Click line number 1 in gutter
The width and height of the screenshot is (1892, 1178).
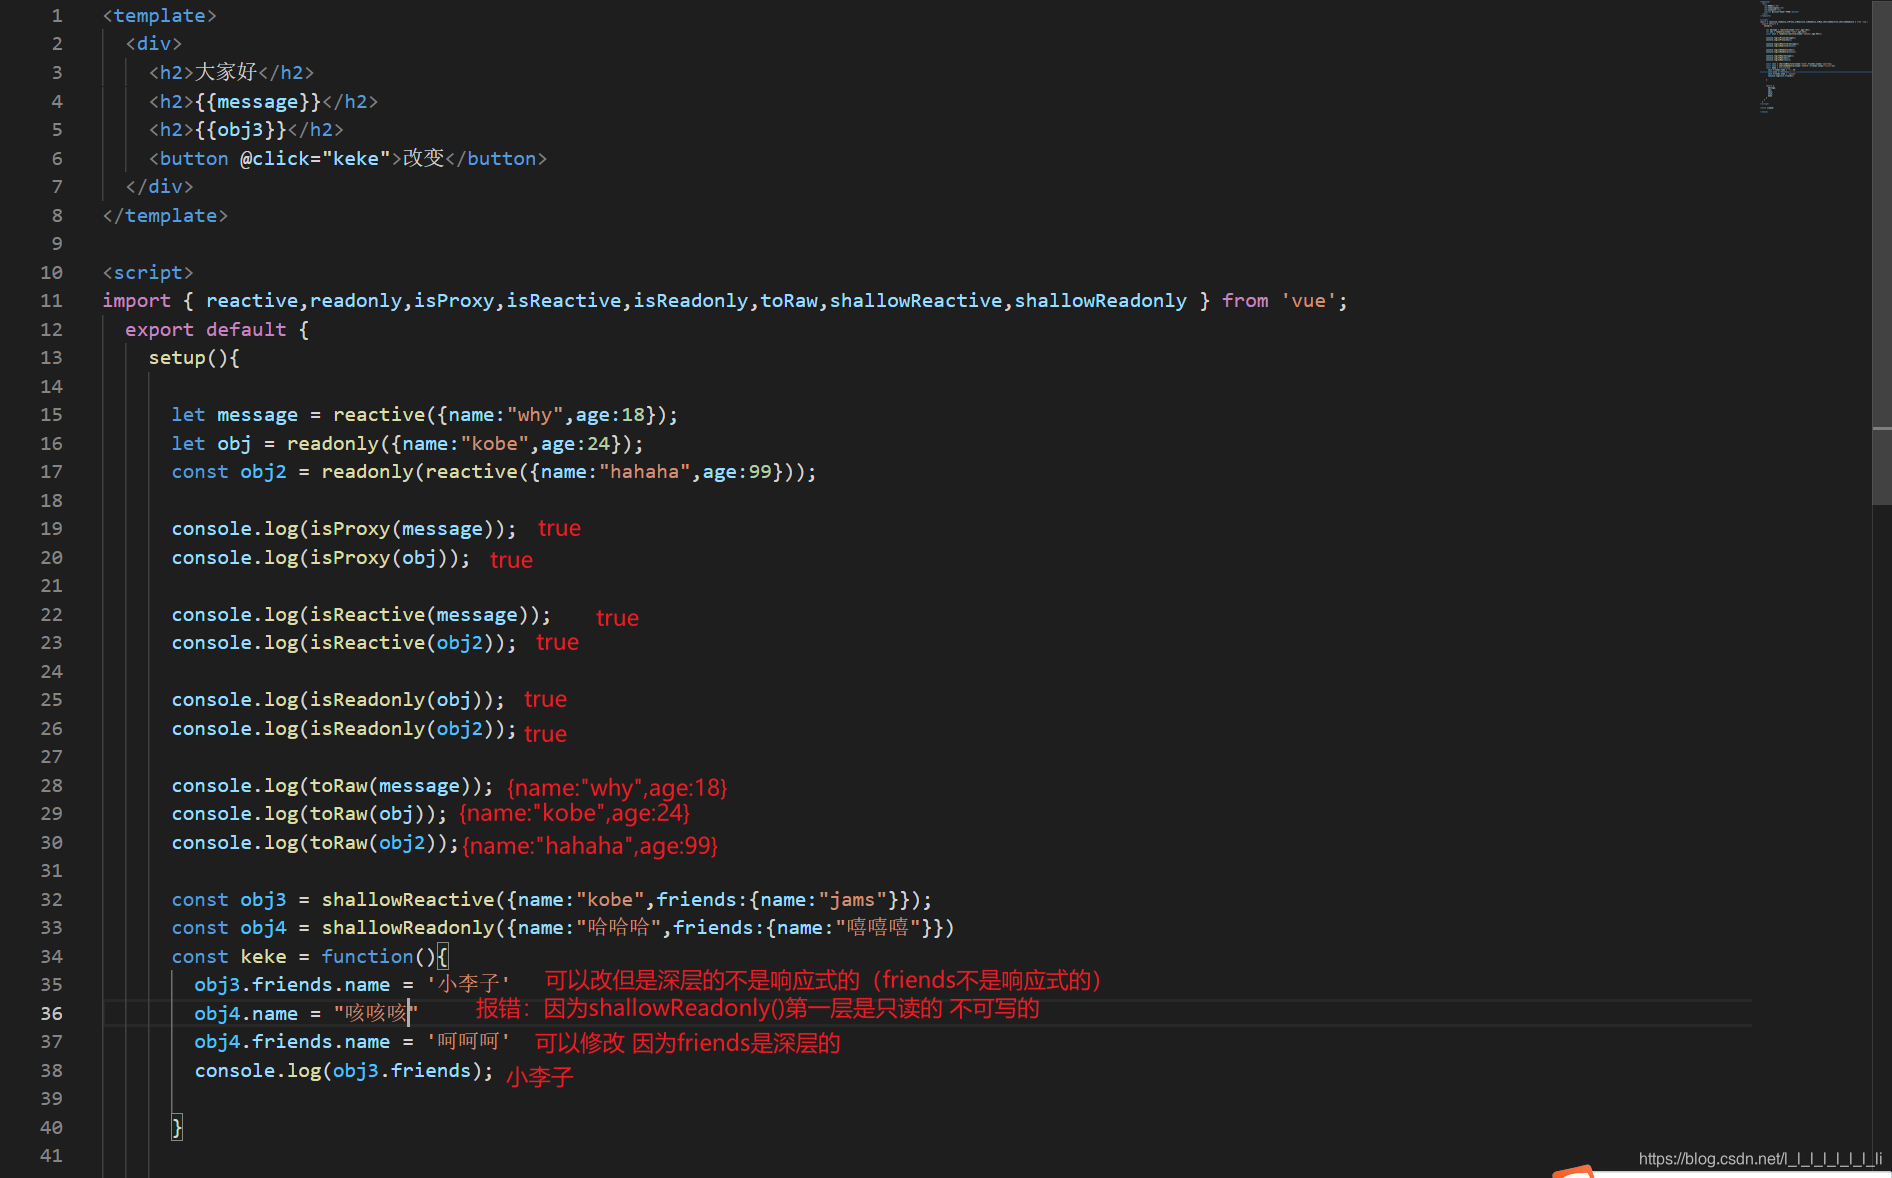(57, 15)
